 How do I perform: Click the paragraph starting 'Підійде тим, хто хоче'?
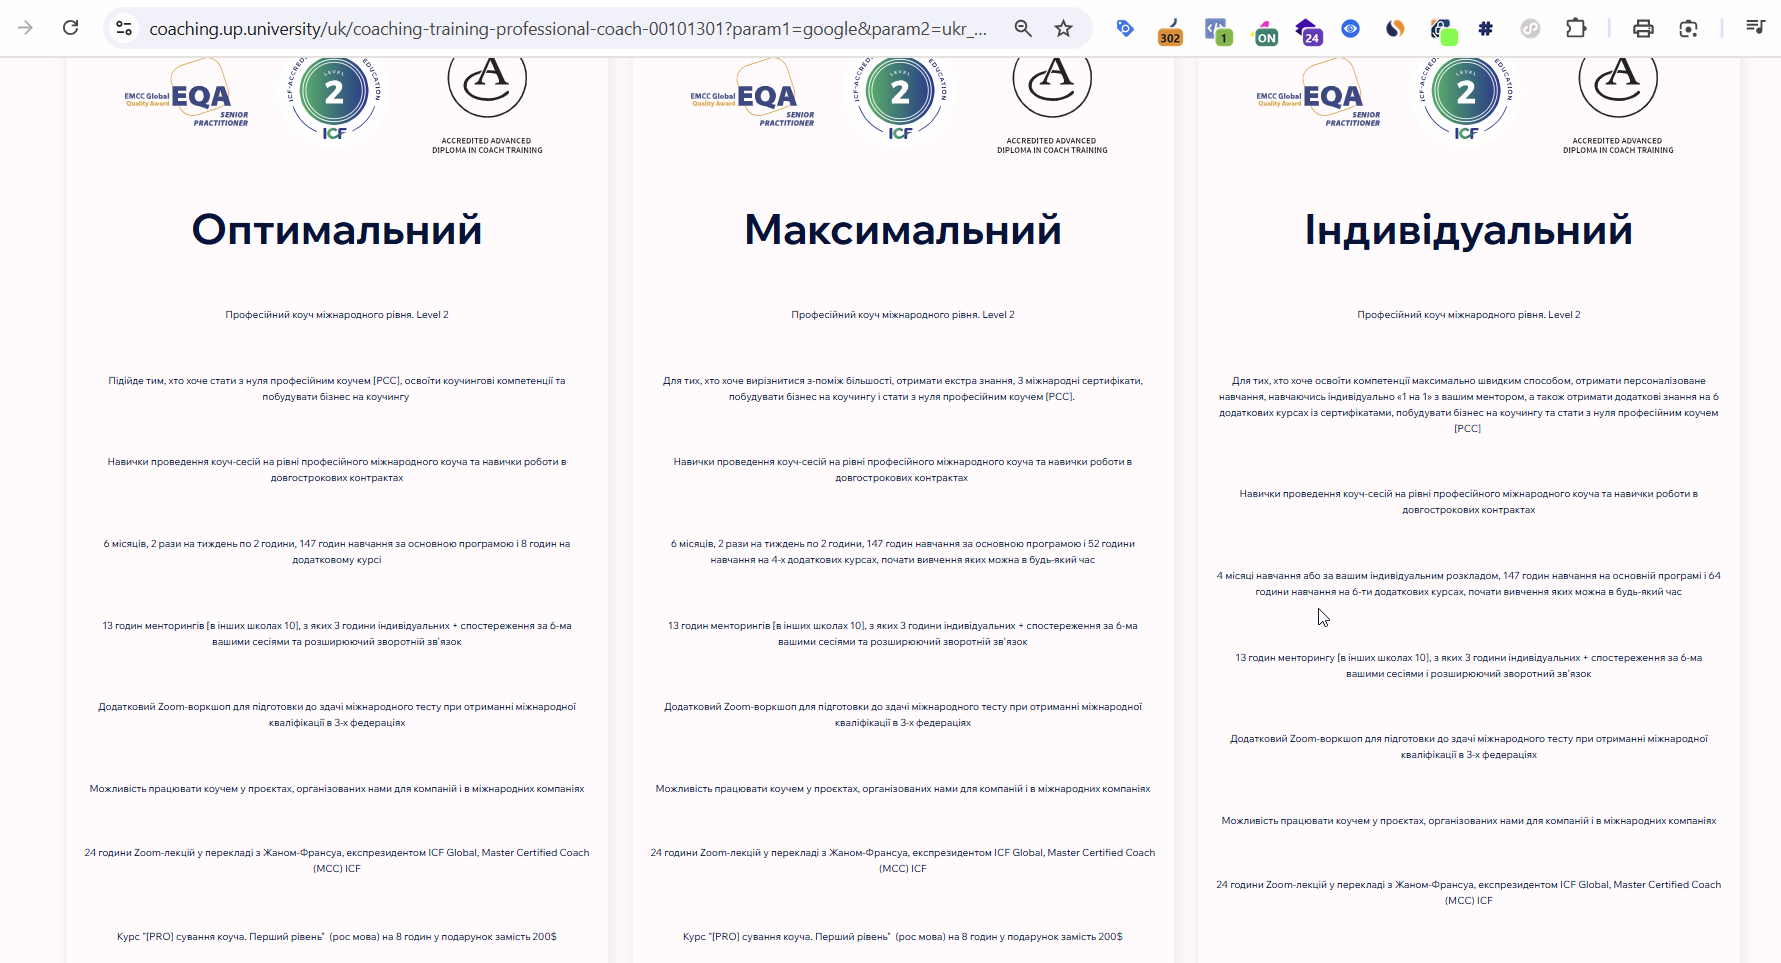tap(337, 389)
